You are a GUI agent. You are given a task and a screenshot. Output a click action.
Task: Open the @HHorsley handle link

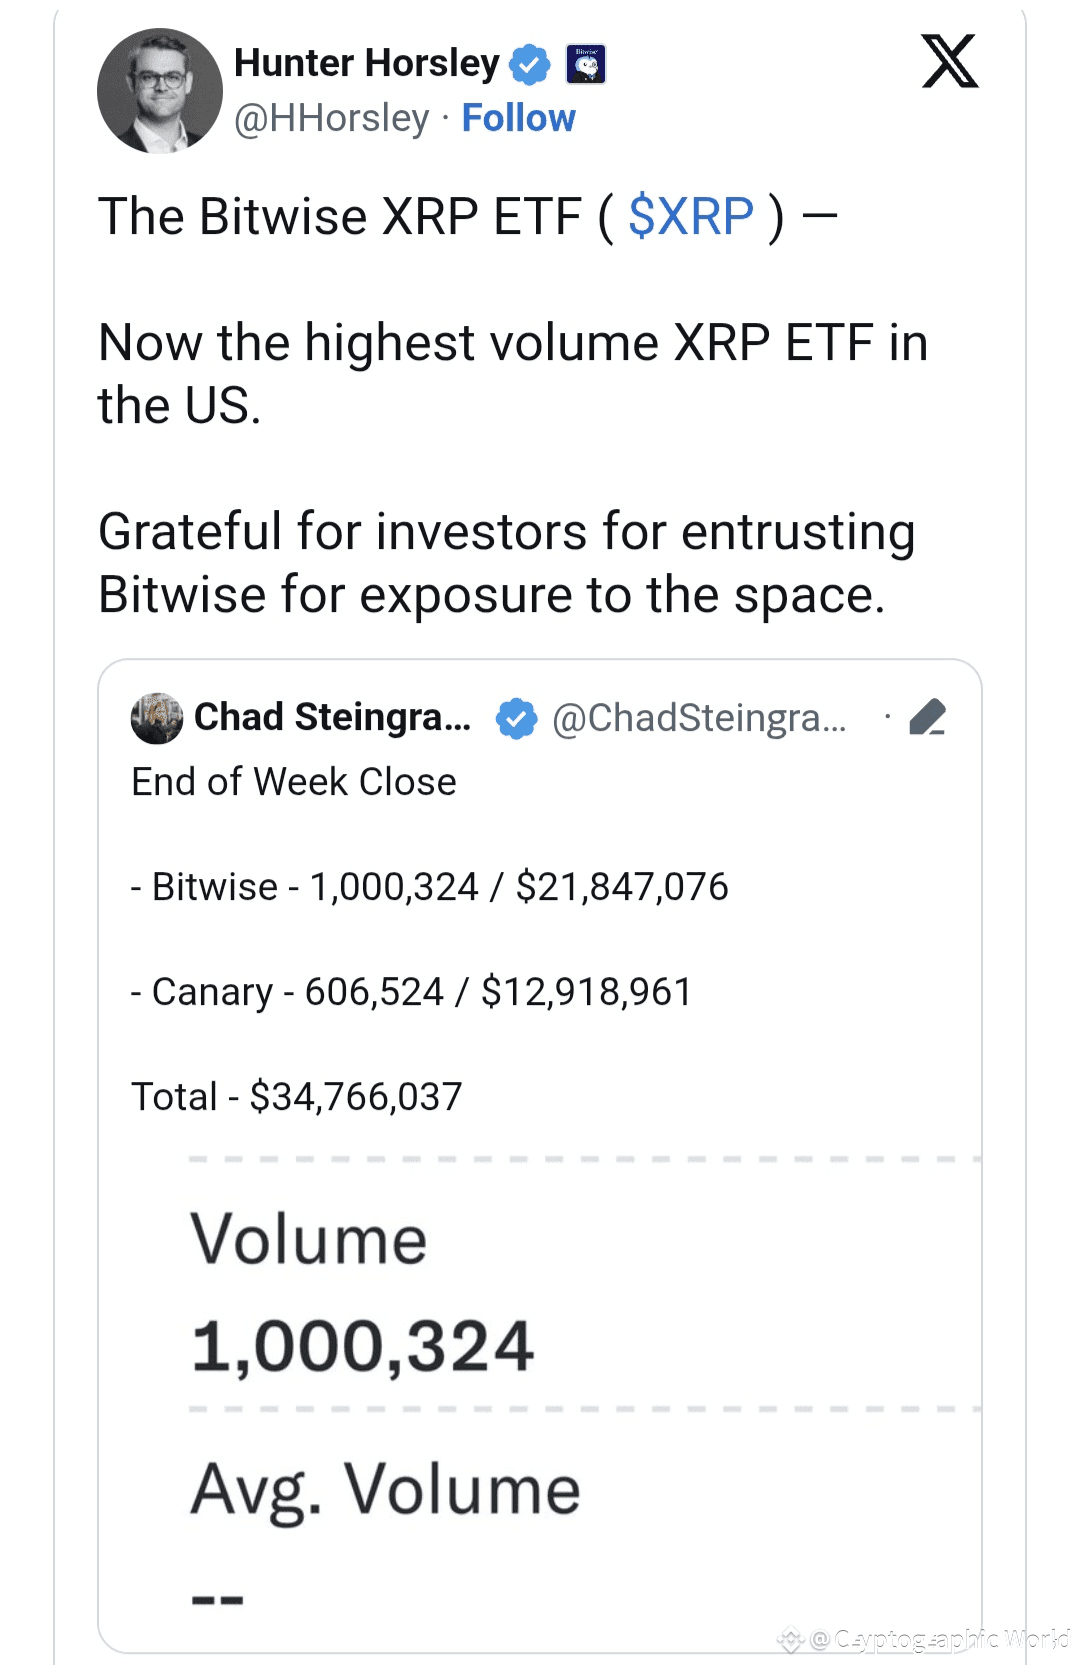[x=331, y=118]
